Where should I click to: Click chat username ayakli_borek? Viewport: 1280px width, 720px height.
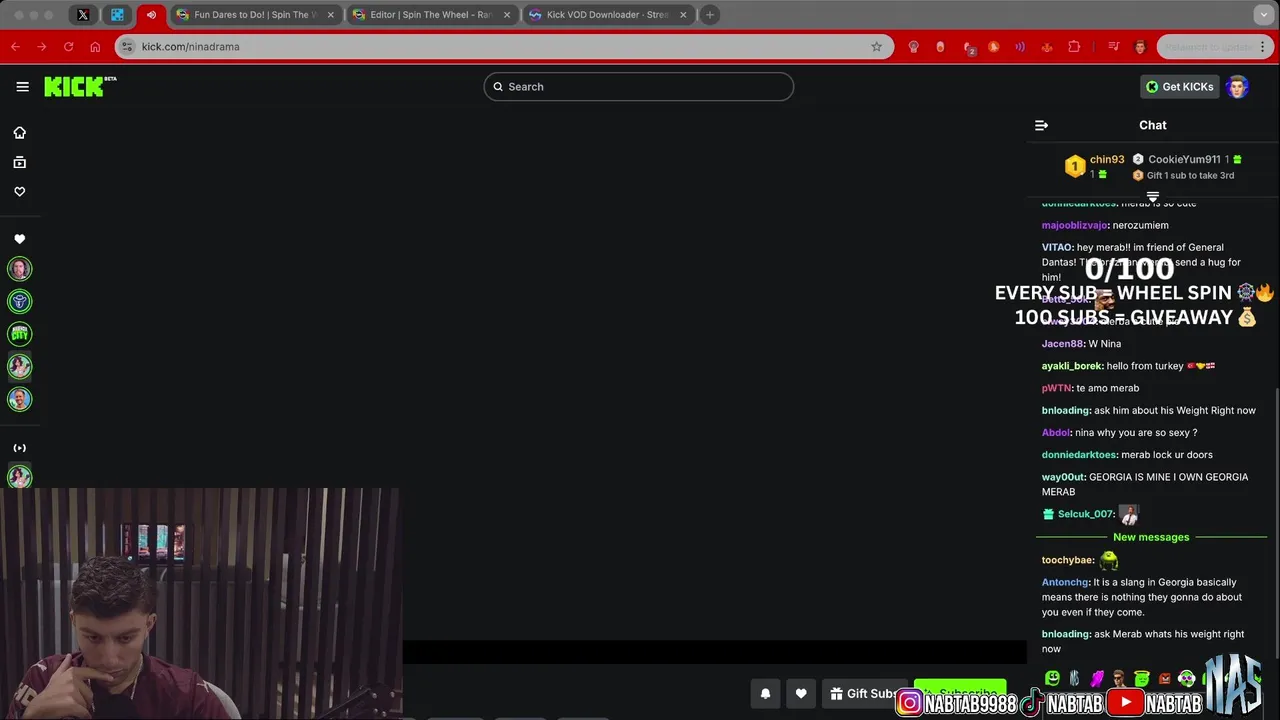[1072, 367]
